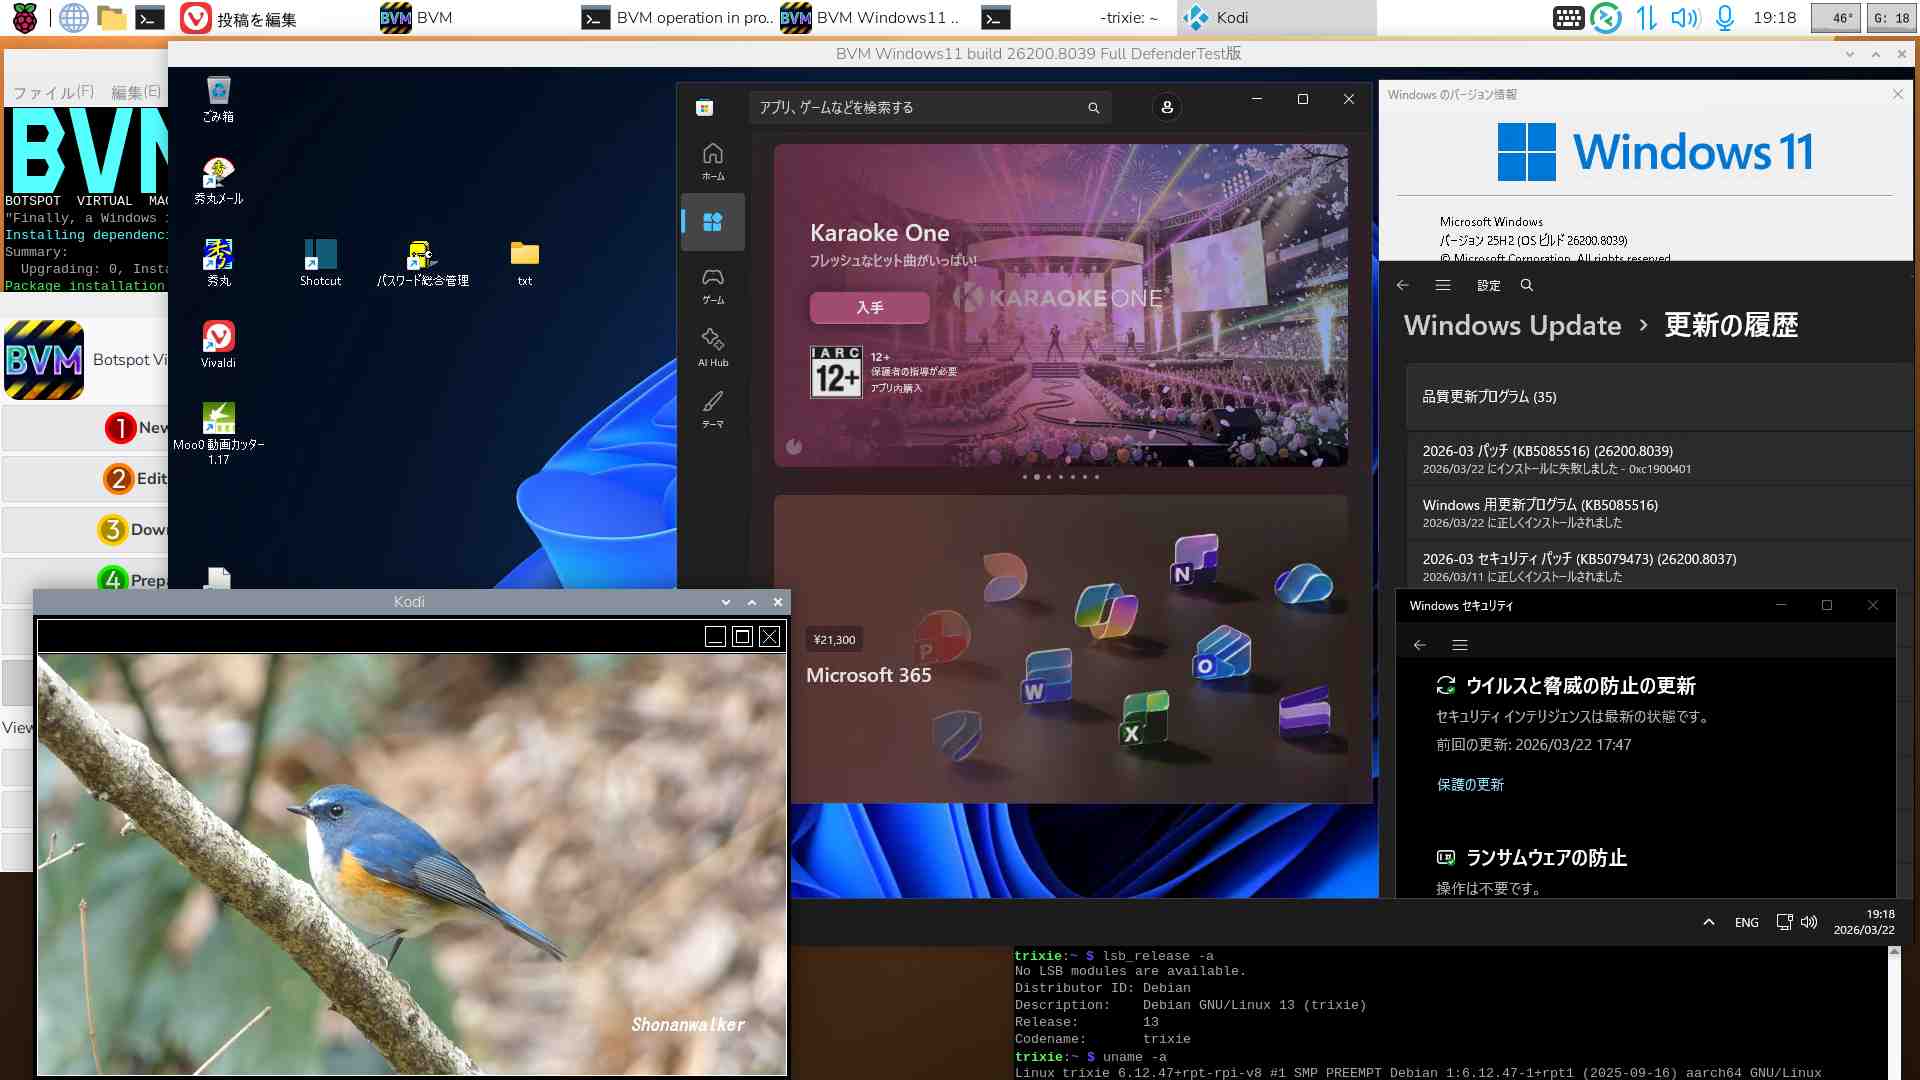Open the ファイル menu in BVM window

(53, 92)
